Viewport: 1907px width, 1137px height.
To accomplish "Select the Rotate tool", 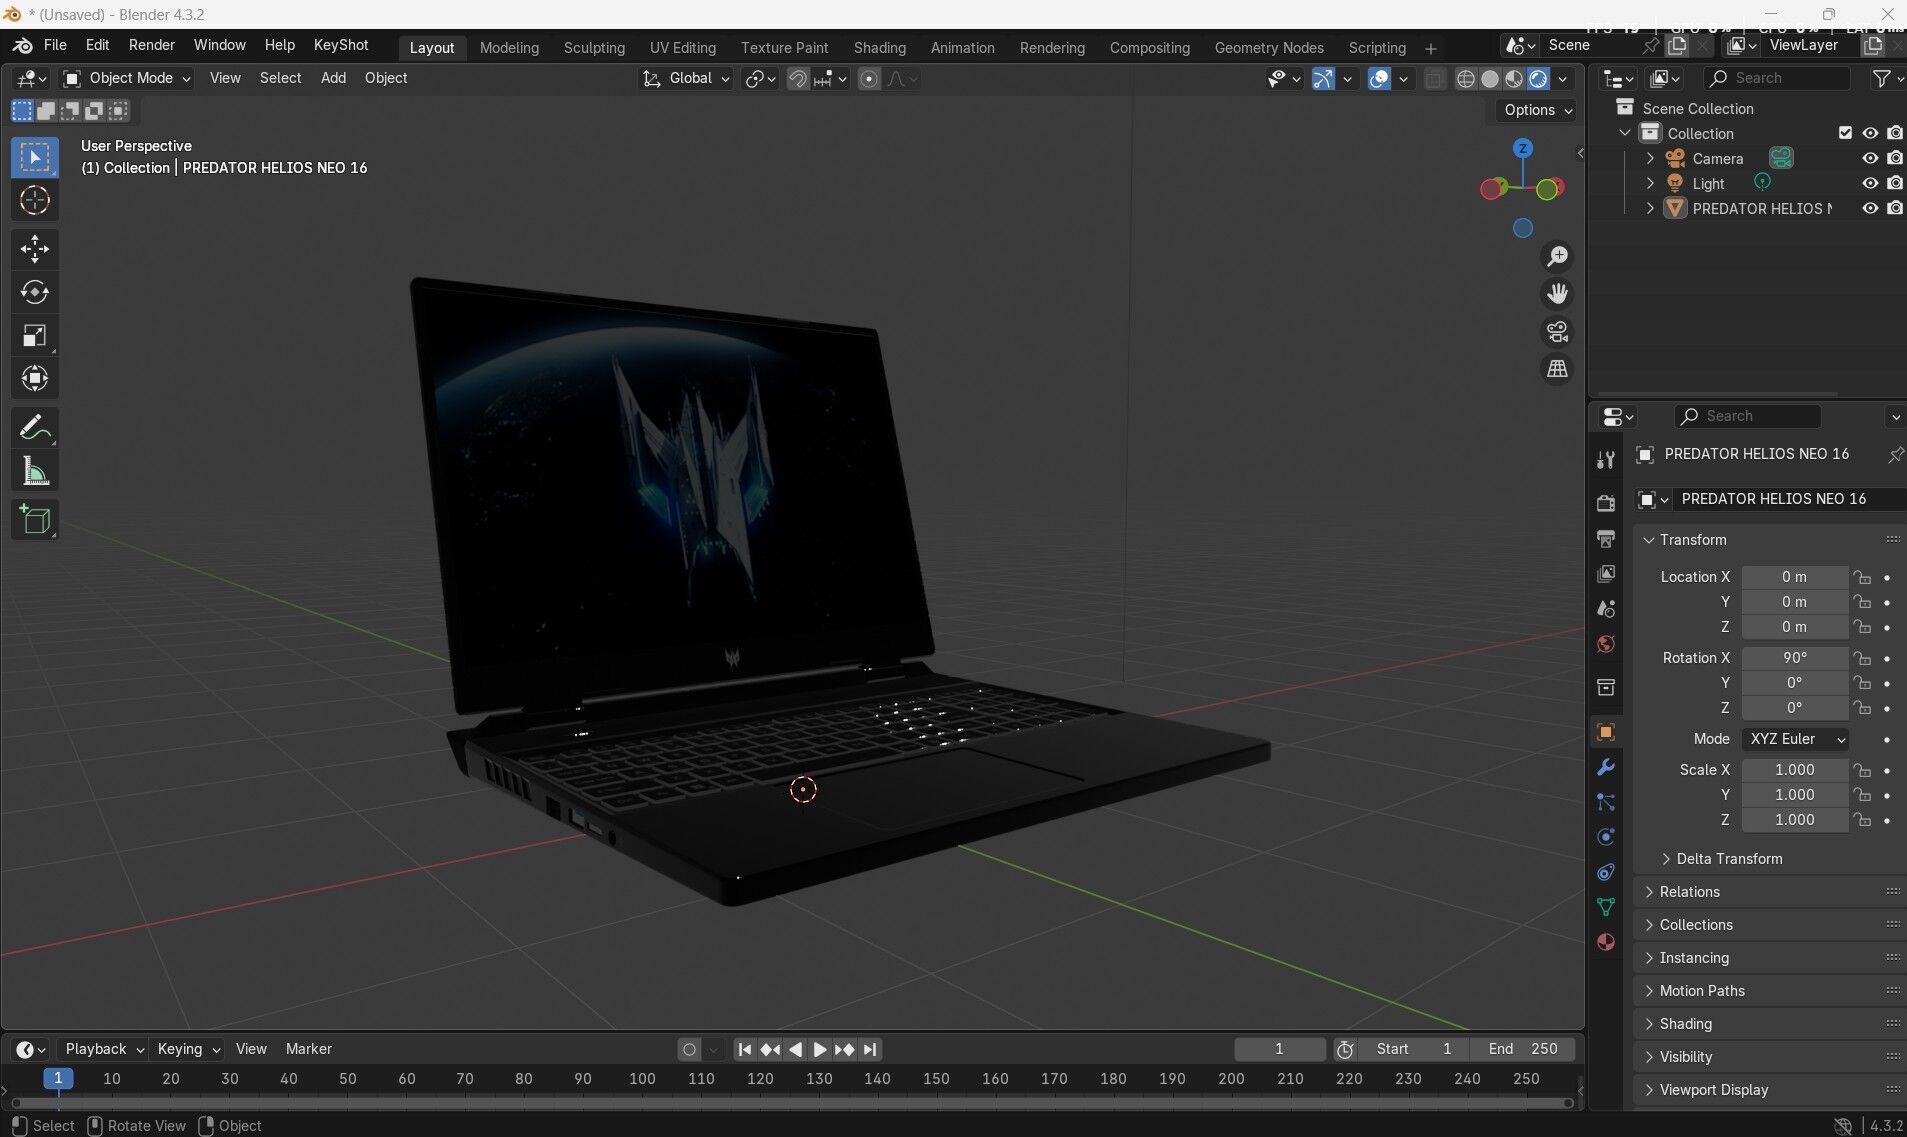I will (35, 292).
